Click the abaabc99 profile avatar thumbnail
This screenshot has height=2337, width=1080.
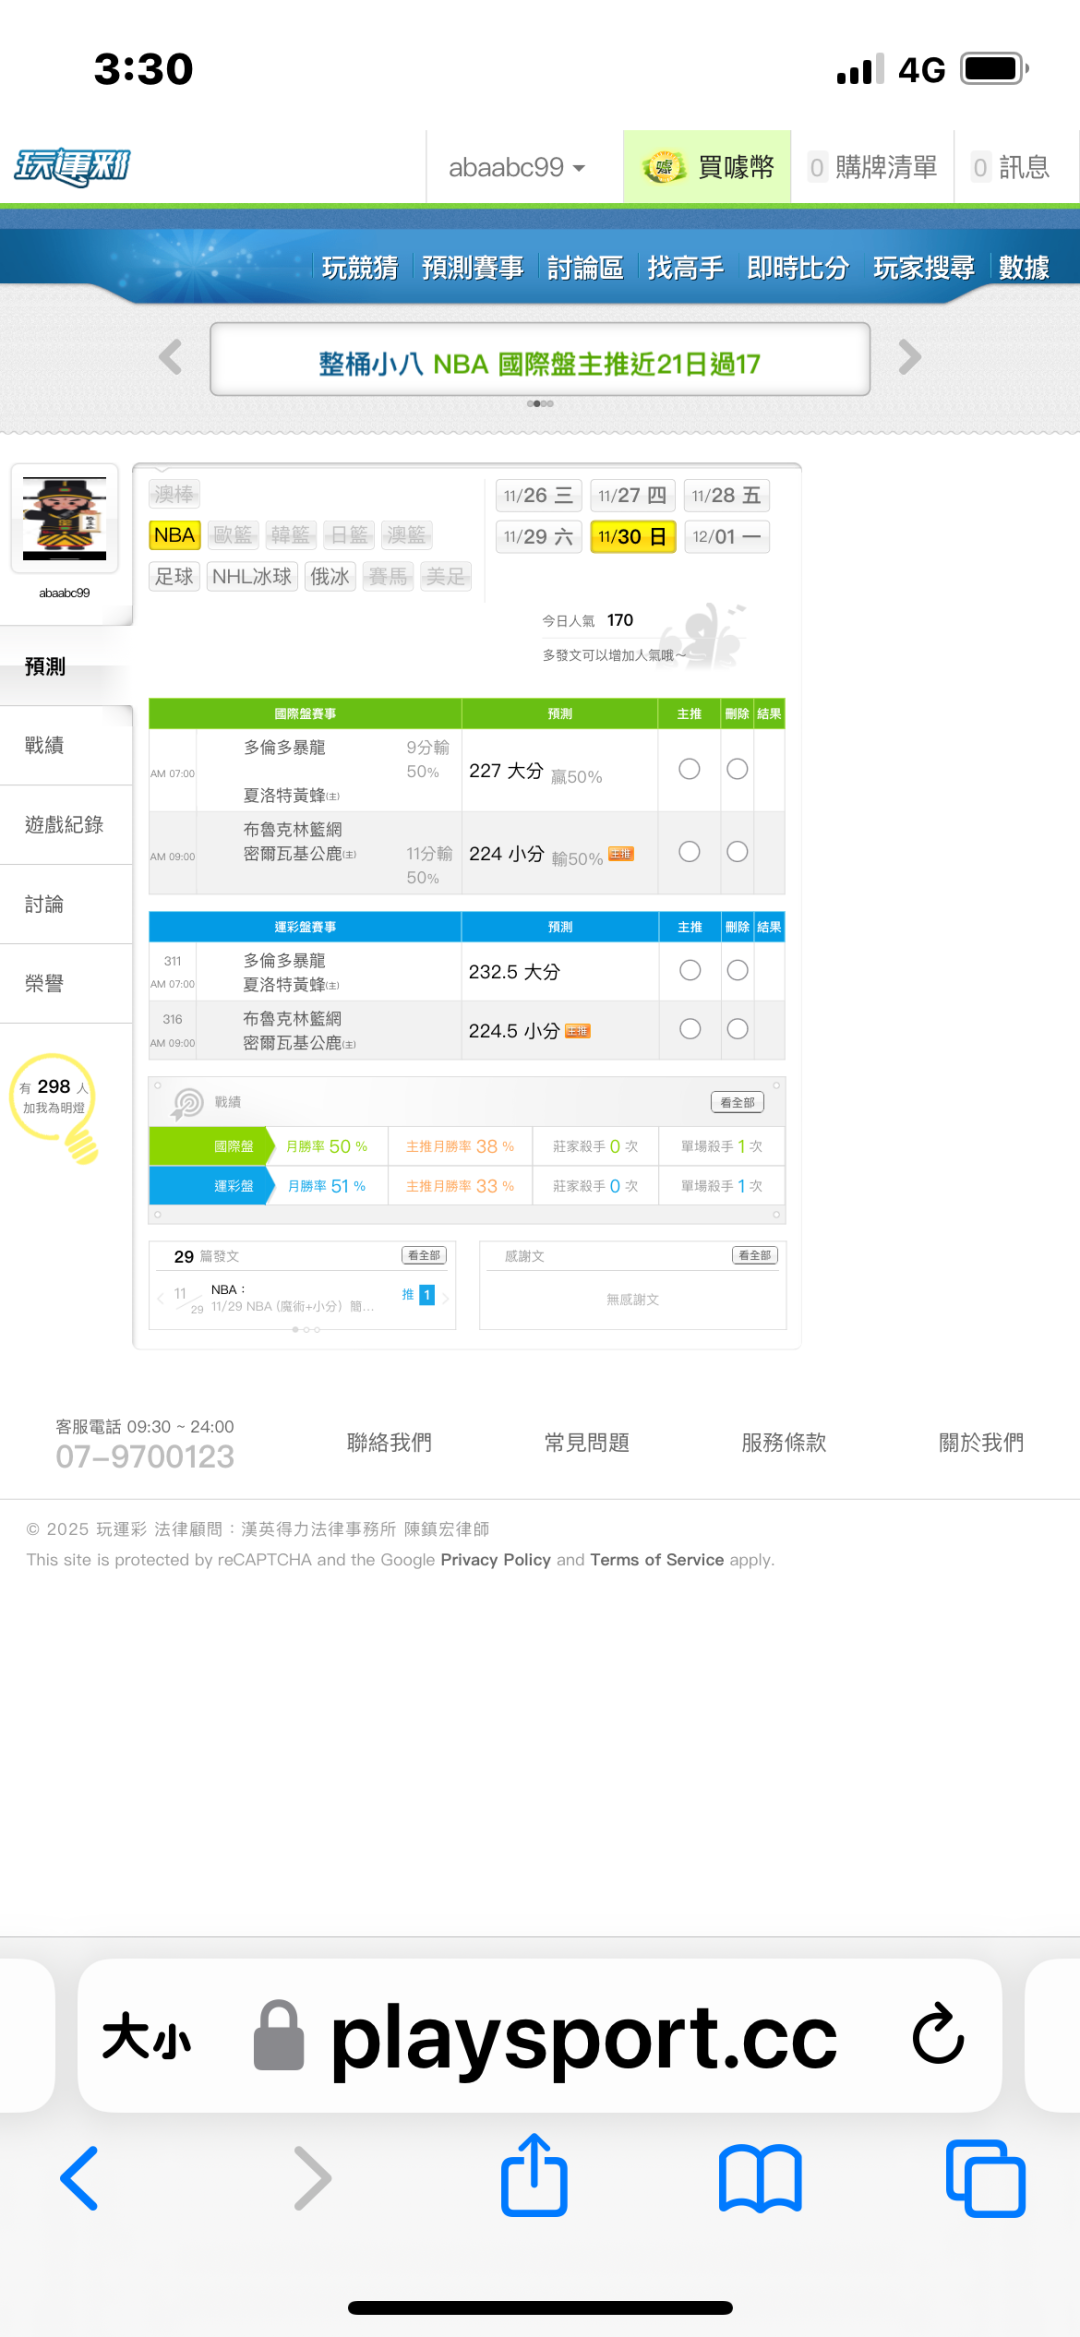click(x=64, y=518)
